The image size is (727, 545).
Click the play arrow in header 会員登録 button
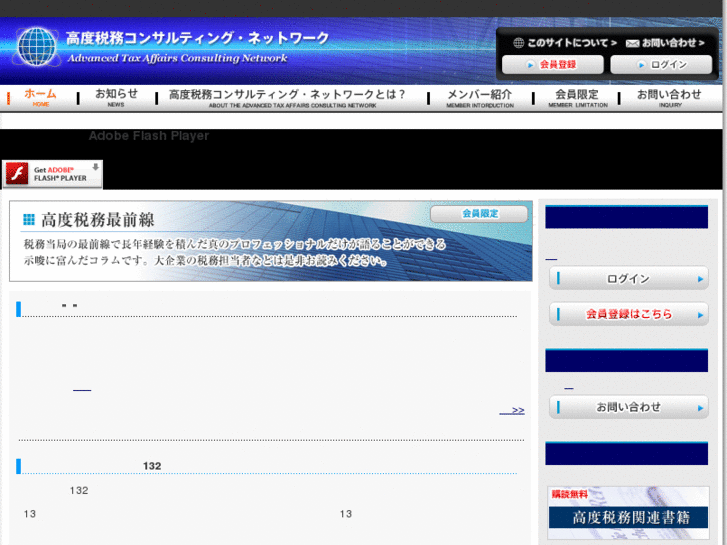530,65
